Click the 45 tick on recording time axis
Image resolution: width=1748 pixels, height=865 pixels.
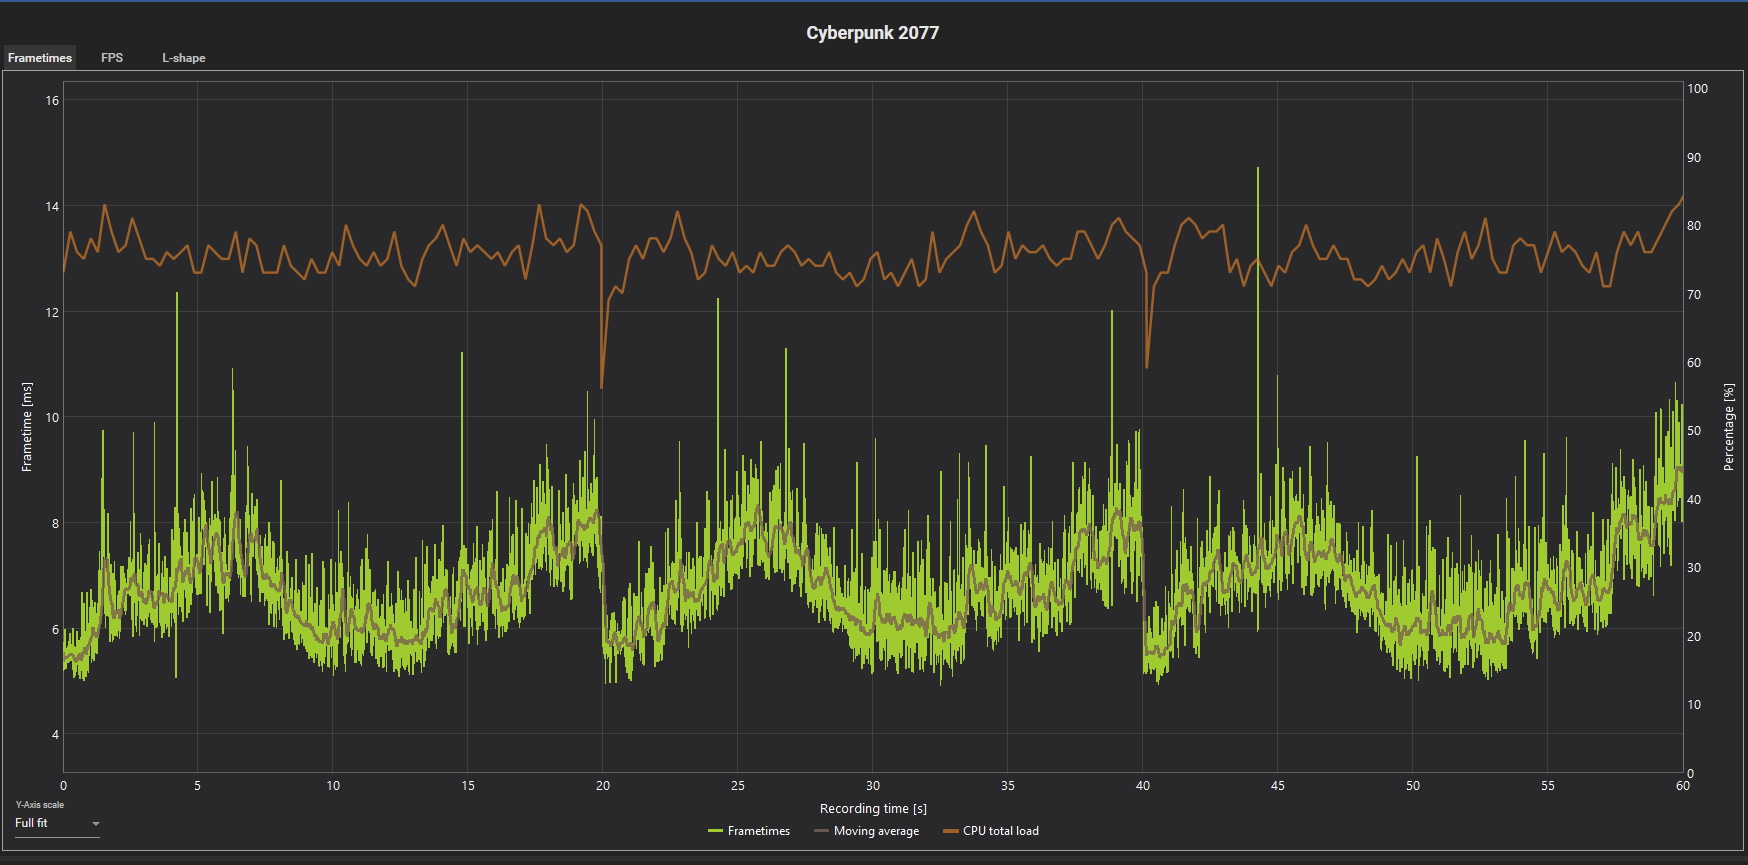pyautogui.click(x=1278, y=786)
